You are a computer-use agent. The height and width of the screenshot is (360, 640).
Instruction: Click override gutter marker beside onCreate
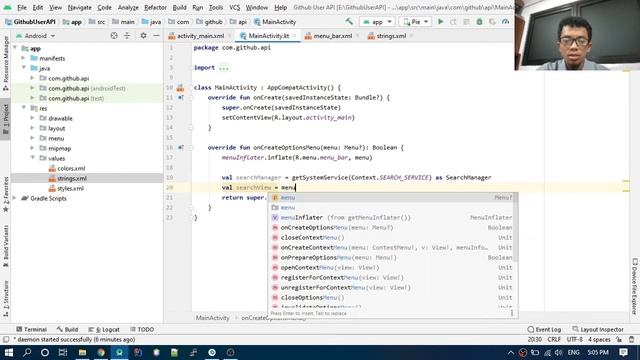pos(180,98)
